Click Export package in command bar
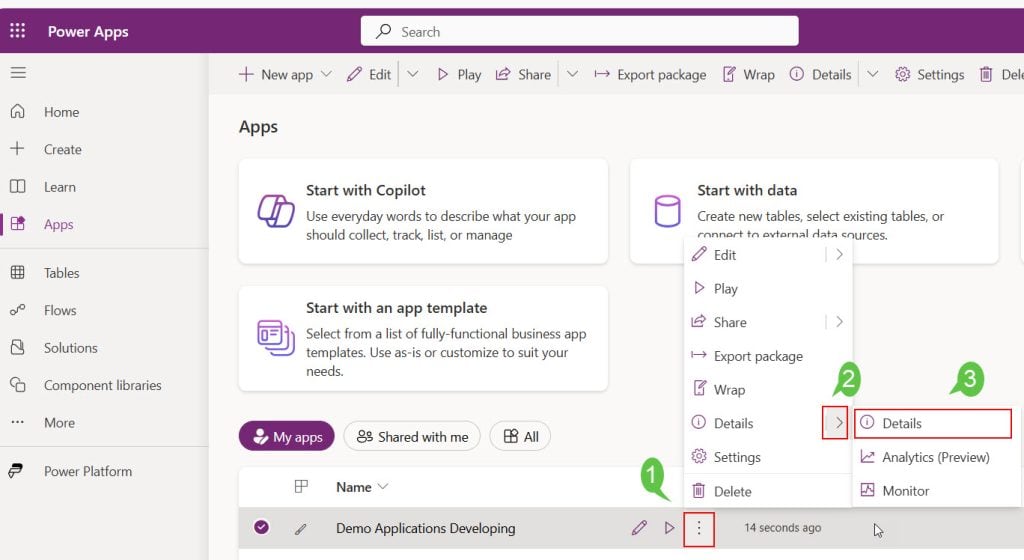The width and height of the screenshot is (1024, 560). click(x=650, y=74)
